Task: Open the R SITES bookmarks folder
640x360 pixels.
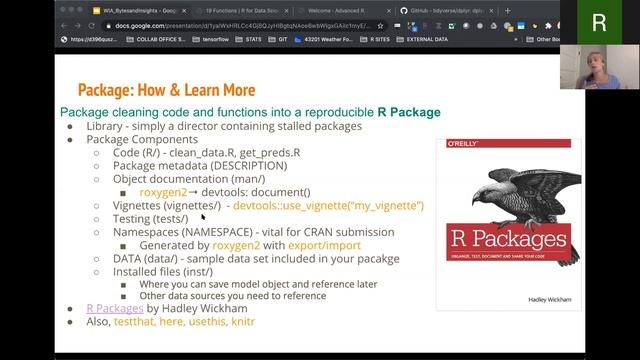Action: (375, 40)
